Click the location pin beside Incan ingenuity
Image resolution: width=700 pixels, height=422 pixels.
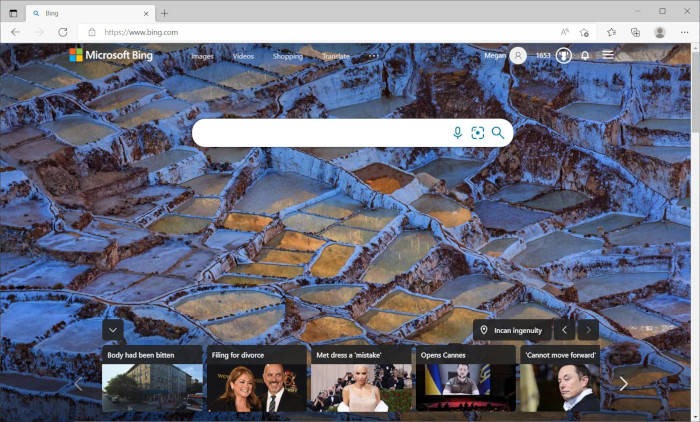point(483,330)
